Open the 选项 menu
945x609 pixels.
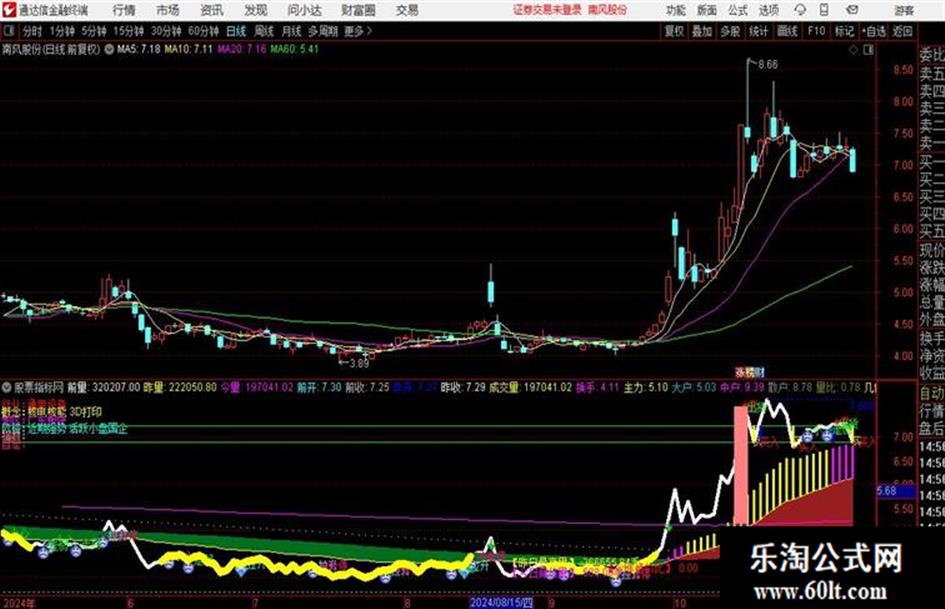point(768,10)
